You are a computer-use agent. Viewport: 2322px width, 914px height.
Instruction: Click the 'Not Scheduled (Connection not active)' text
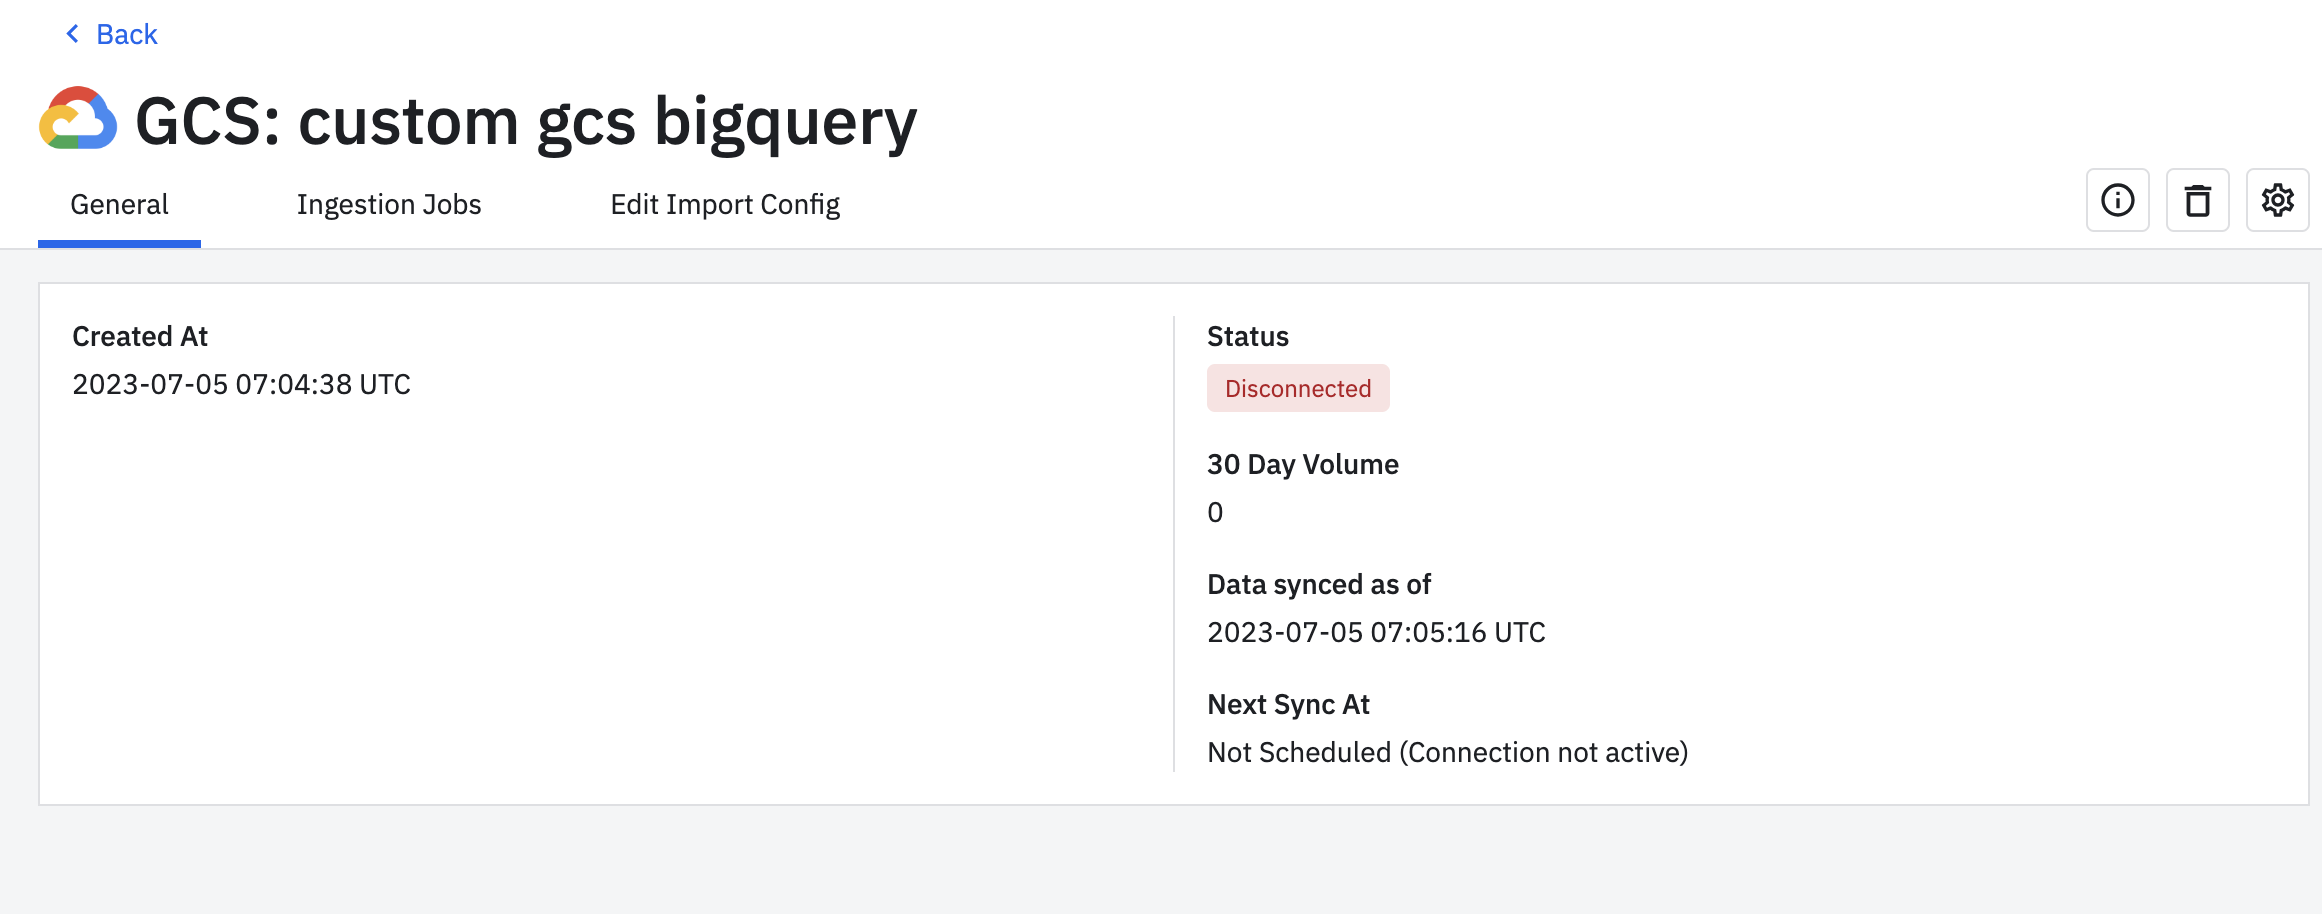pyautogui.click(x=1447, y=752)
